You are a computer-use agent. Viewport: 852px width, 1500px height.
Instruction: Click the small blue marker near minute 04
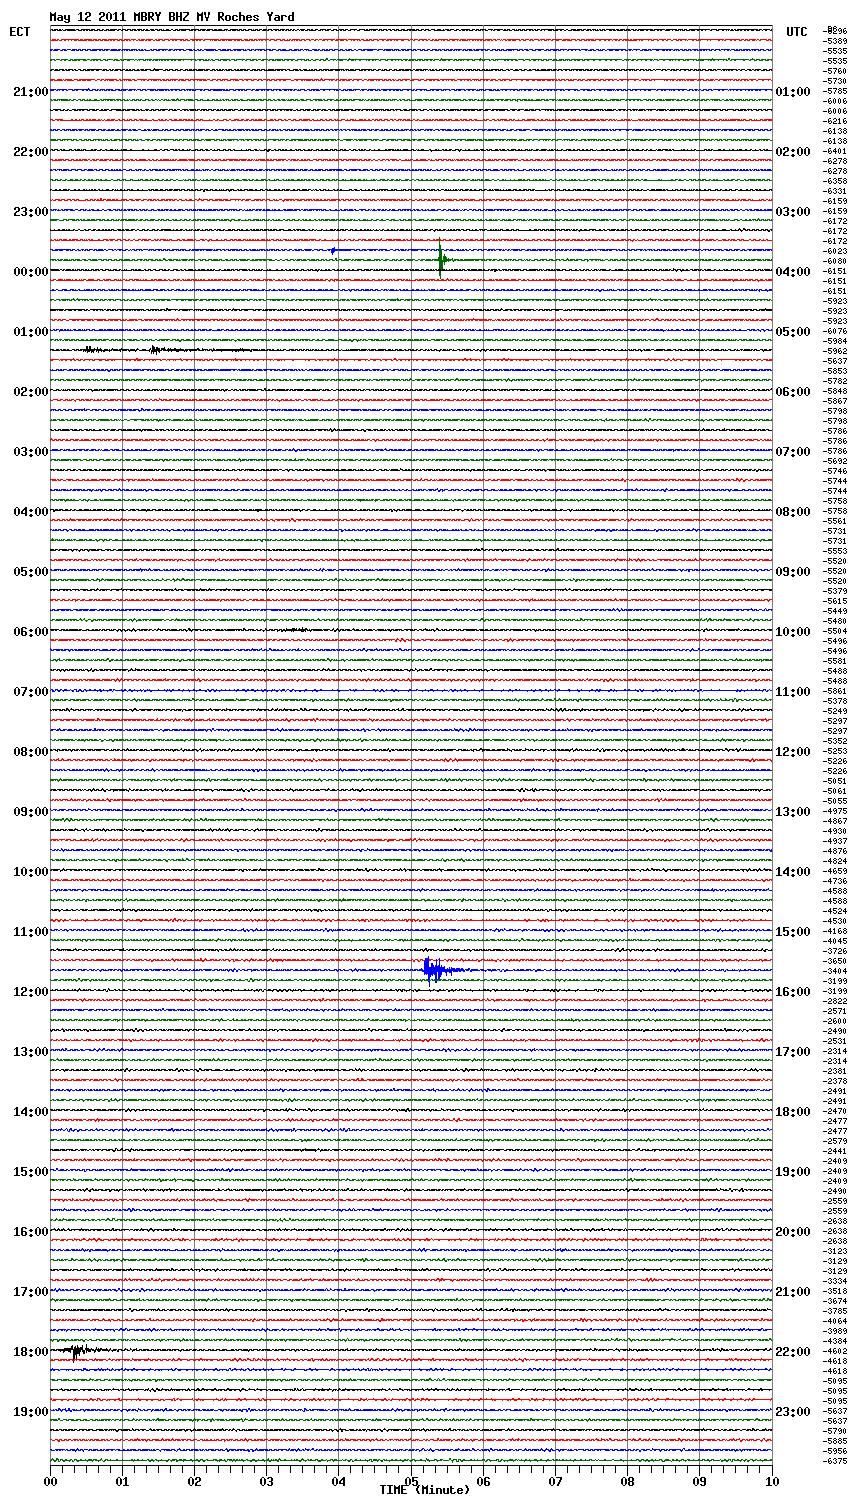coord(333,250)
